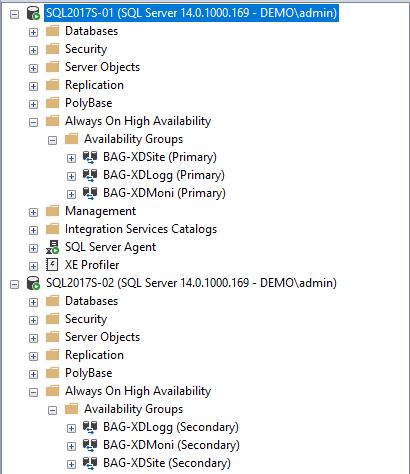410x474 pixels.
Task: Click the Management folder icon
Action: pyautogui.click(x=52, y=211)
